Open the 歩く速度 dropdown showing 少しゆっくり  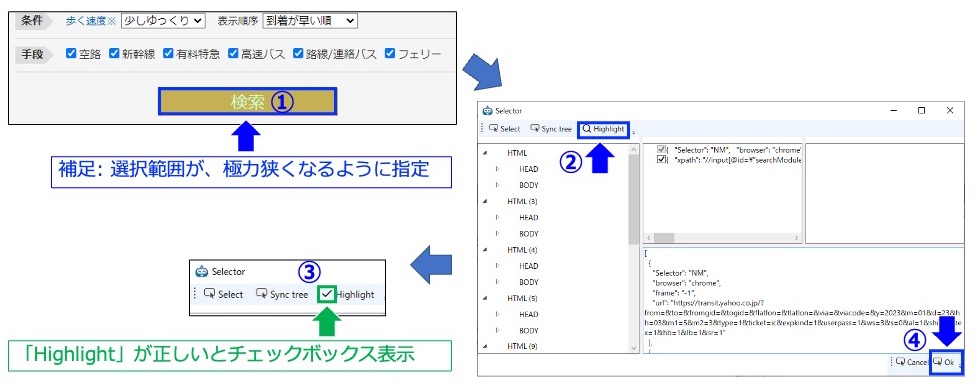tap(162, 21)
